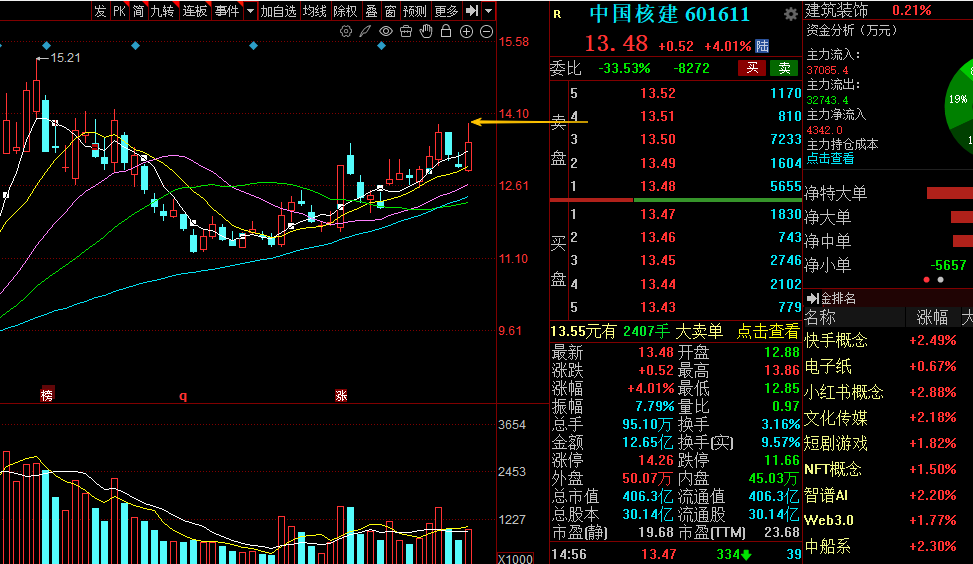Open 点击查看 for the 13.55元 large sell order
Viewport: 973px width, 564px height.
click(768, 331)
